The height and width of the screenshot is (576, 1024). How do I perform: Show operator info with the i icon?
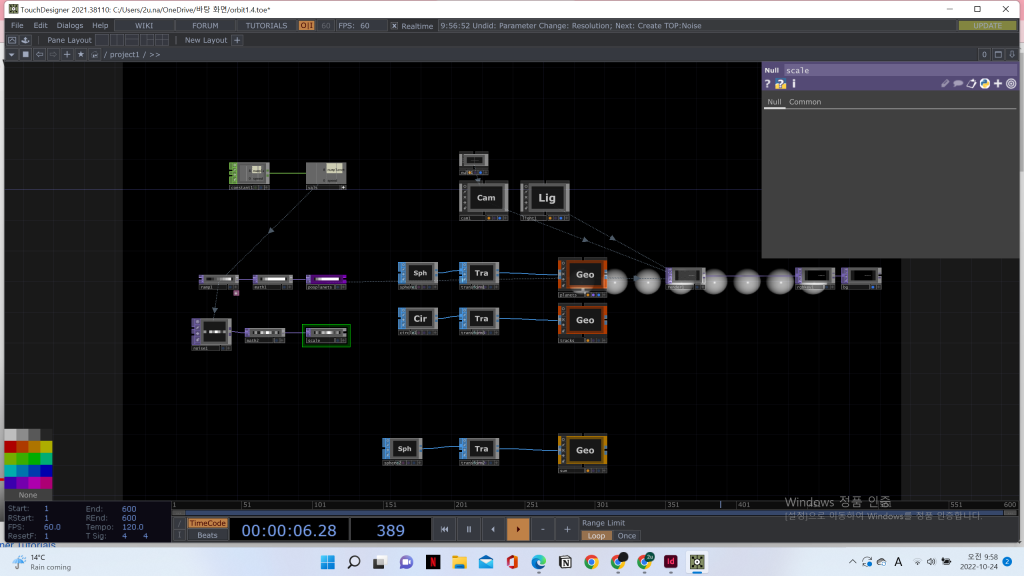794,84
